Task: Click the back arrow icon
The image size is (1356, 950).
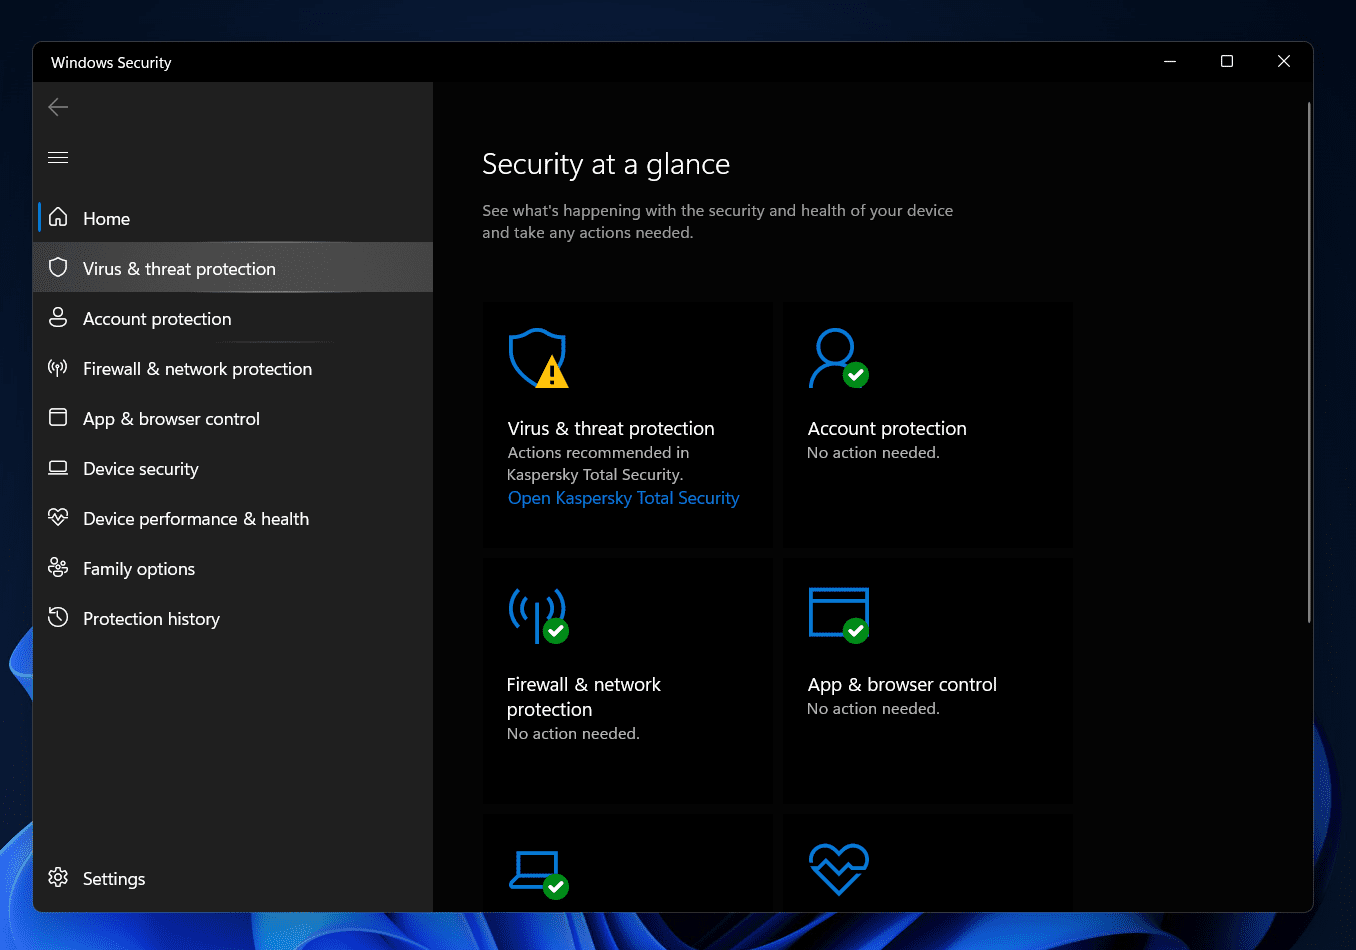Action: pos(58,107)
